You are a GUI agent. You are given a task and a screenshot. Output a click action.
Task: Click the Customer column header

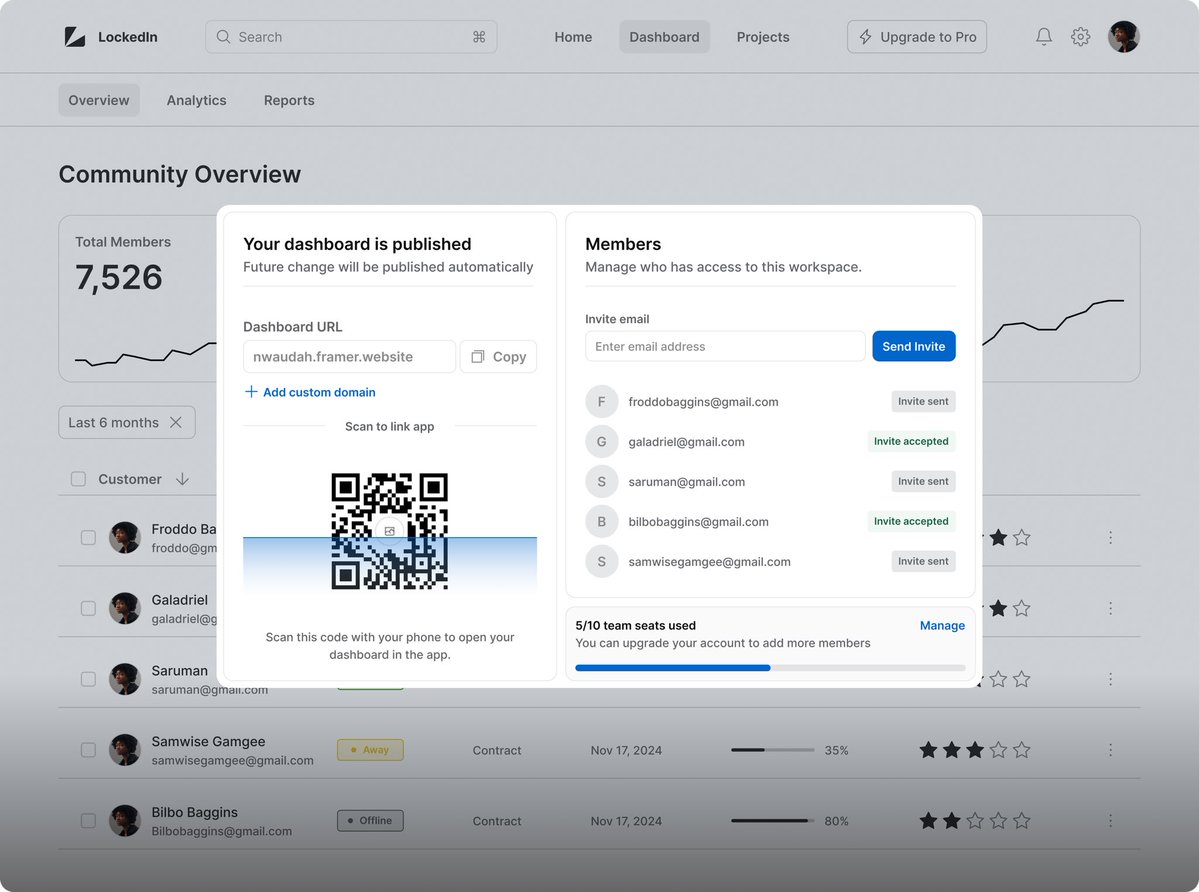click(130, 479)
